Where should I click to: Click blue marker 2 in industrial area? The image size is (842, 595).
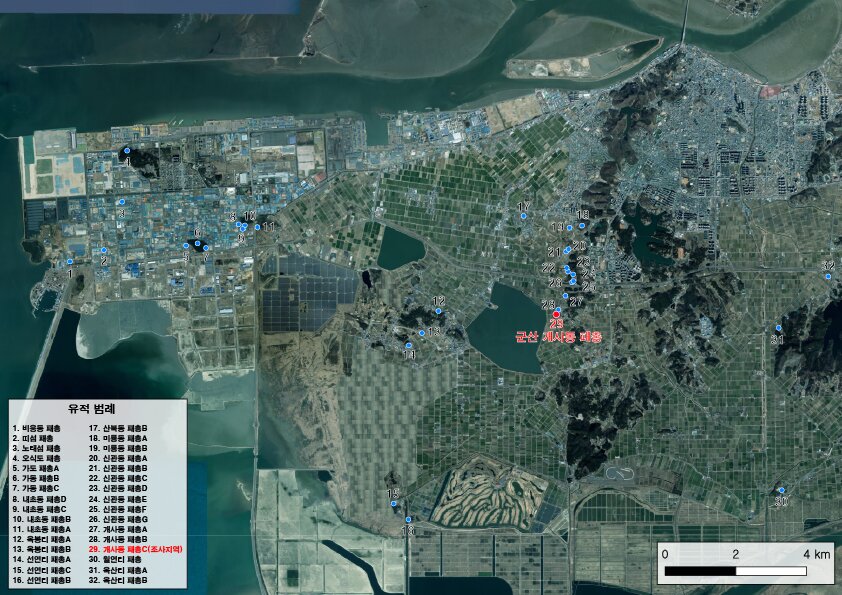click(x=103, y=250)
